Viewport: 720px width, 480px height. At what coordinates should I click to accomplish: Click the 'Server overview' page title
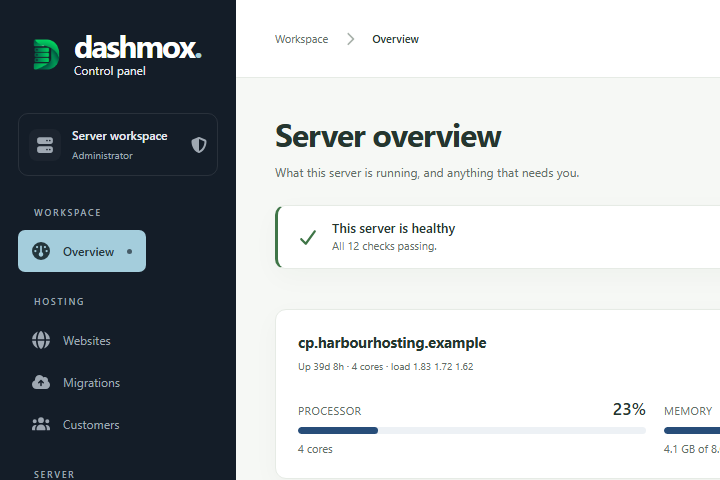point(388,136)
